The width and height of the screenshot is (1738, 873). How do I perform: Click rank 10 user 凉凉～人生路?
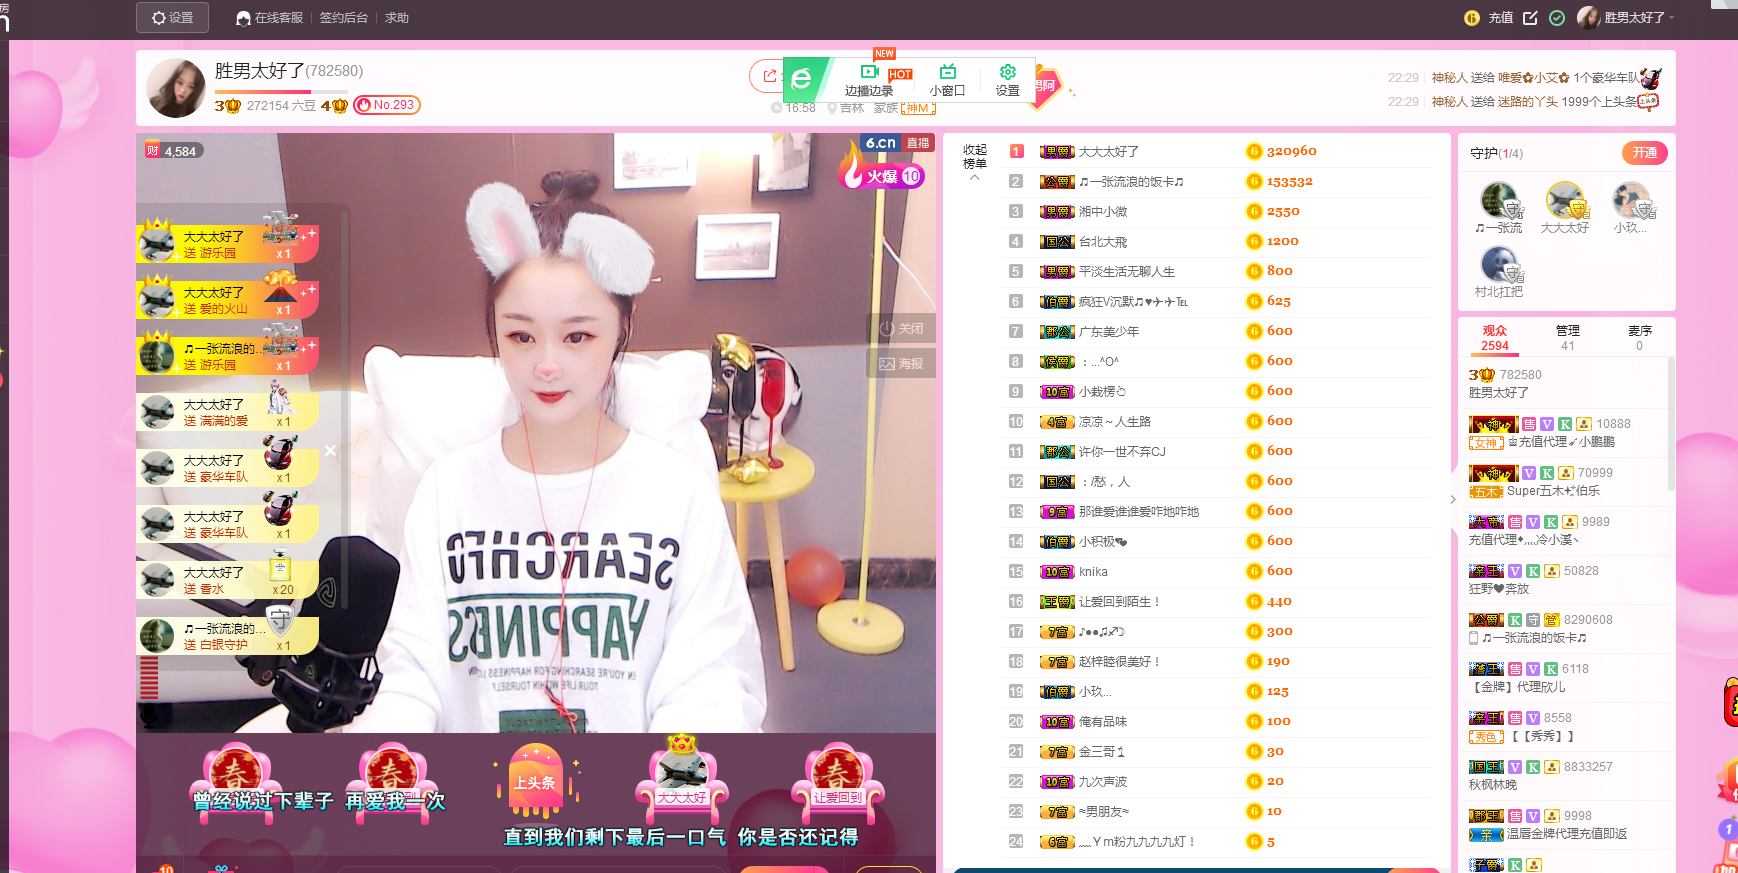[1115, 422]
